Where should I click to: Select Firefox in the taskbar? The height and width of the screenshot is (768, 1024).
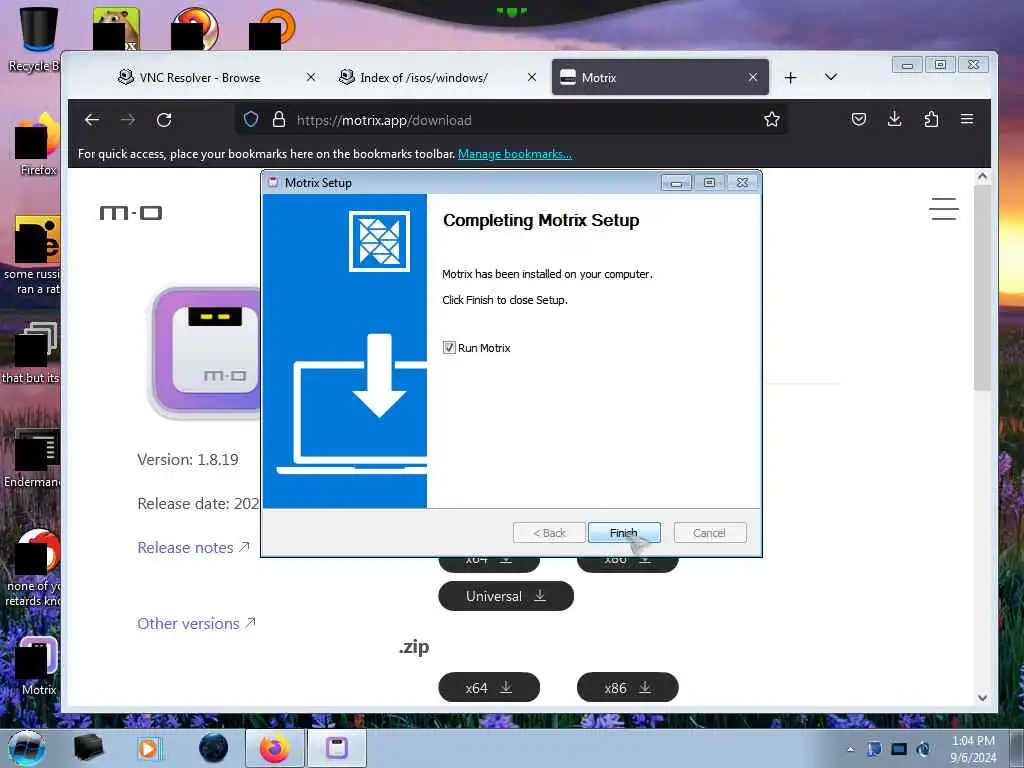(x=274, y=748)
